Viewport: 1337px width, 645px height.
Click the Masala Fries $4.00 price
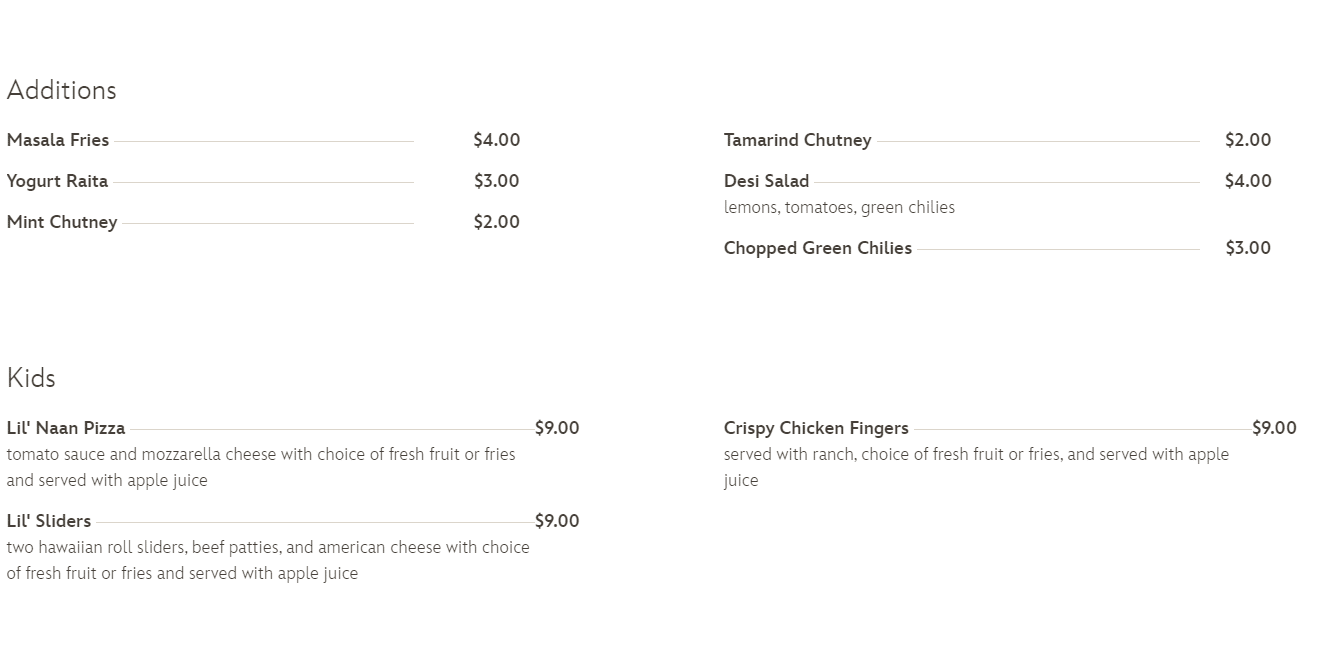(497, 140)
